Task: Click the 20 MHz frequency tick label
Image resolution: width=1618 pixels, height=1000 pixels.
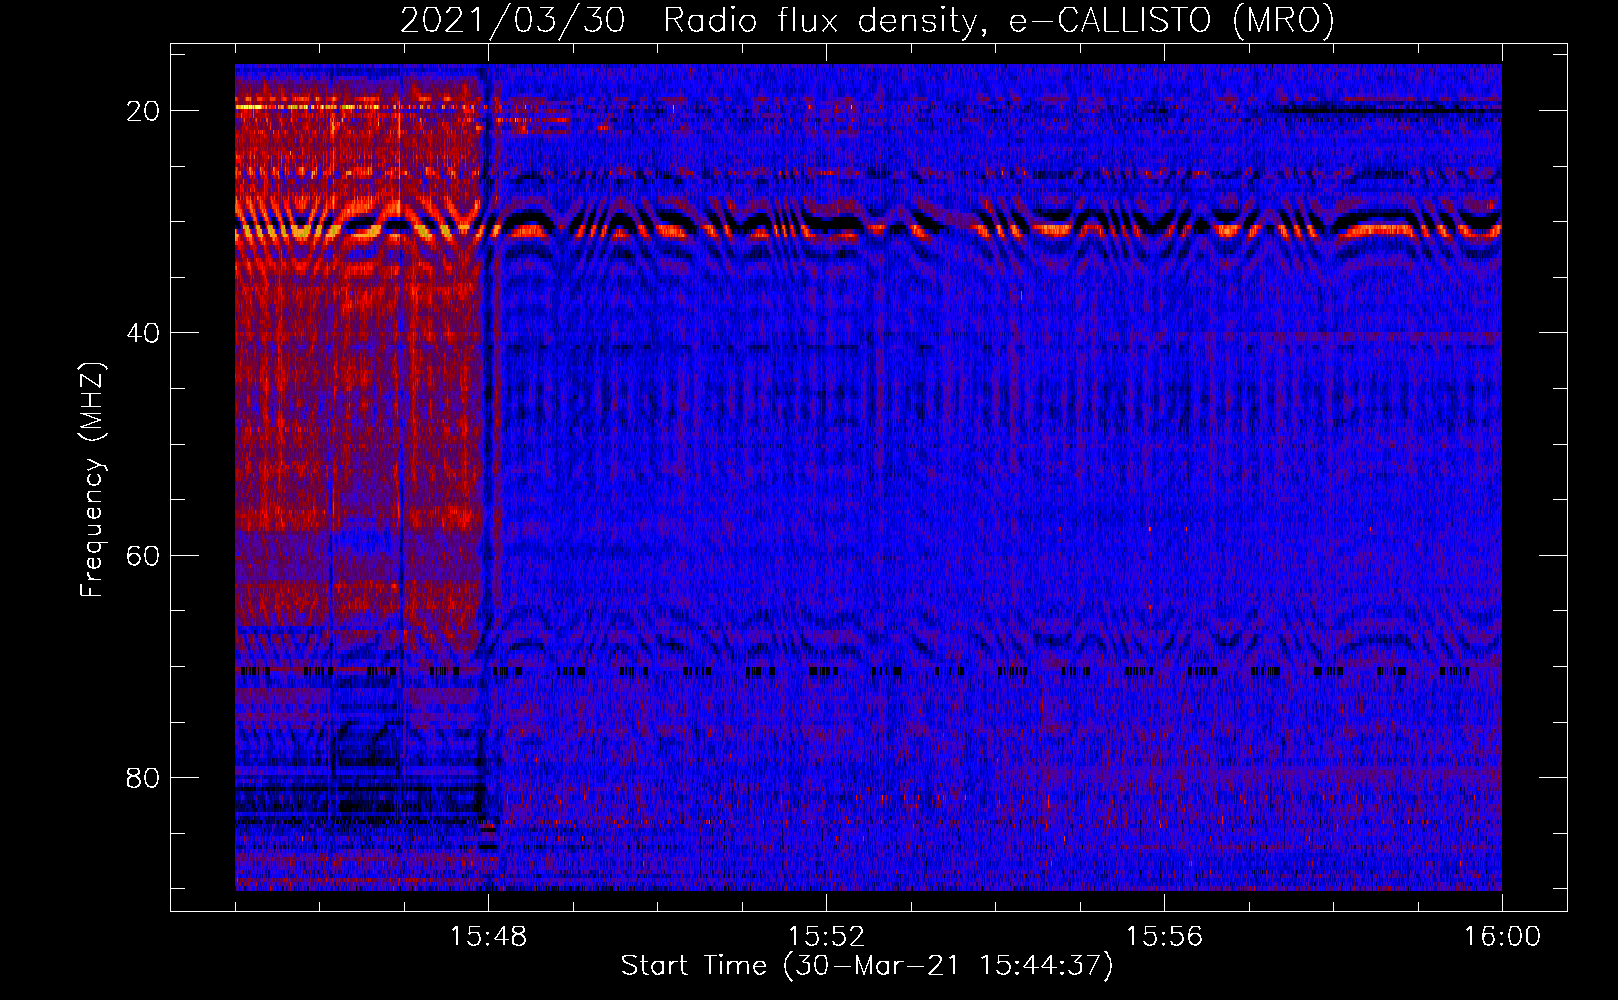Action: pos(143,111)
